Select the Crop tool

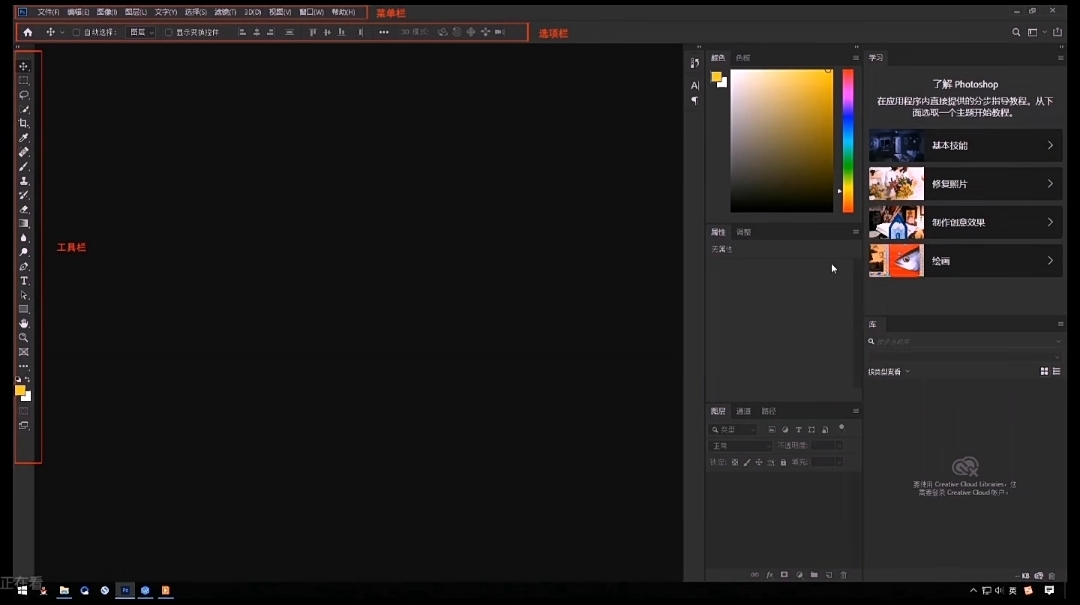click(x=24, y=123)
